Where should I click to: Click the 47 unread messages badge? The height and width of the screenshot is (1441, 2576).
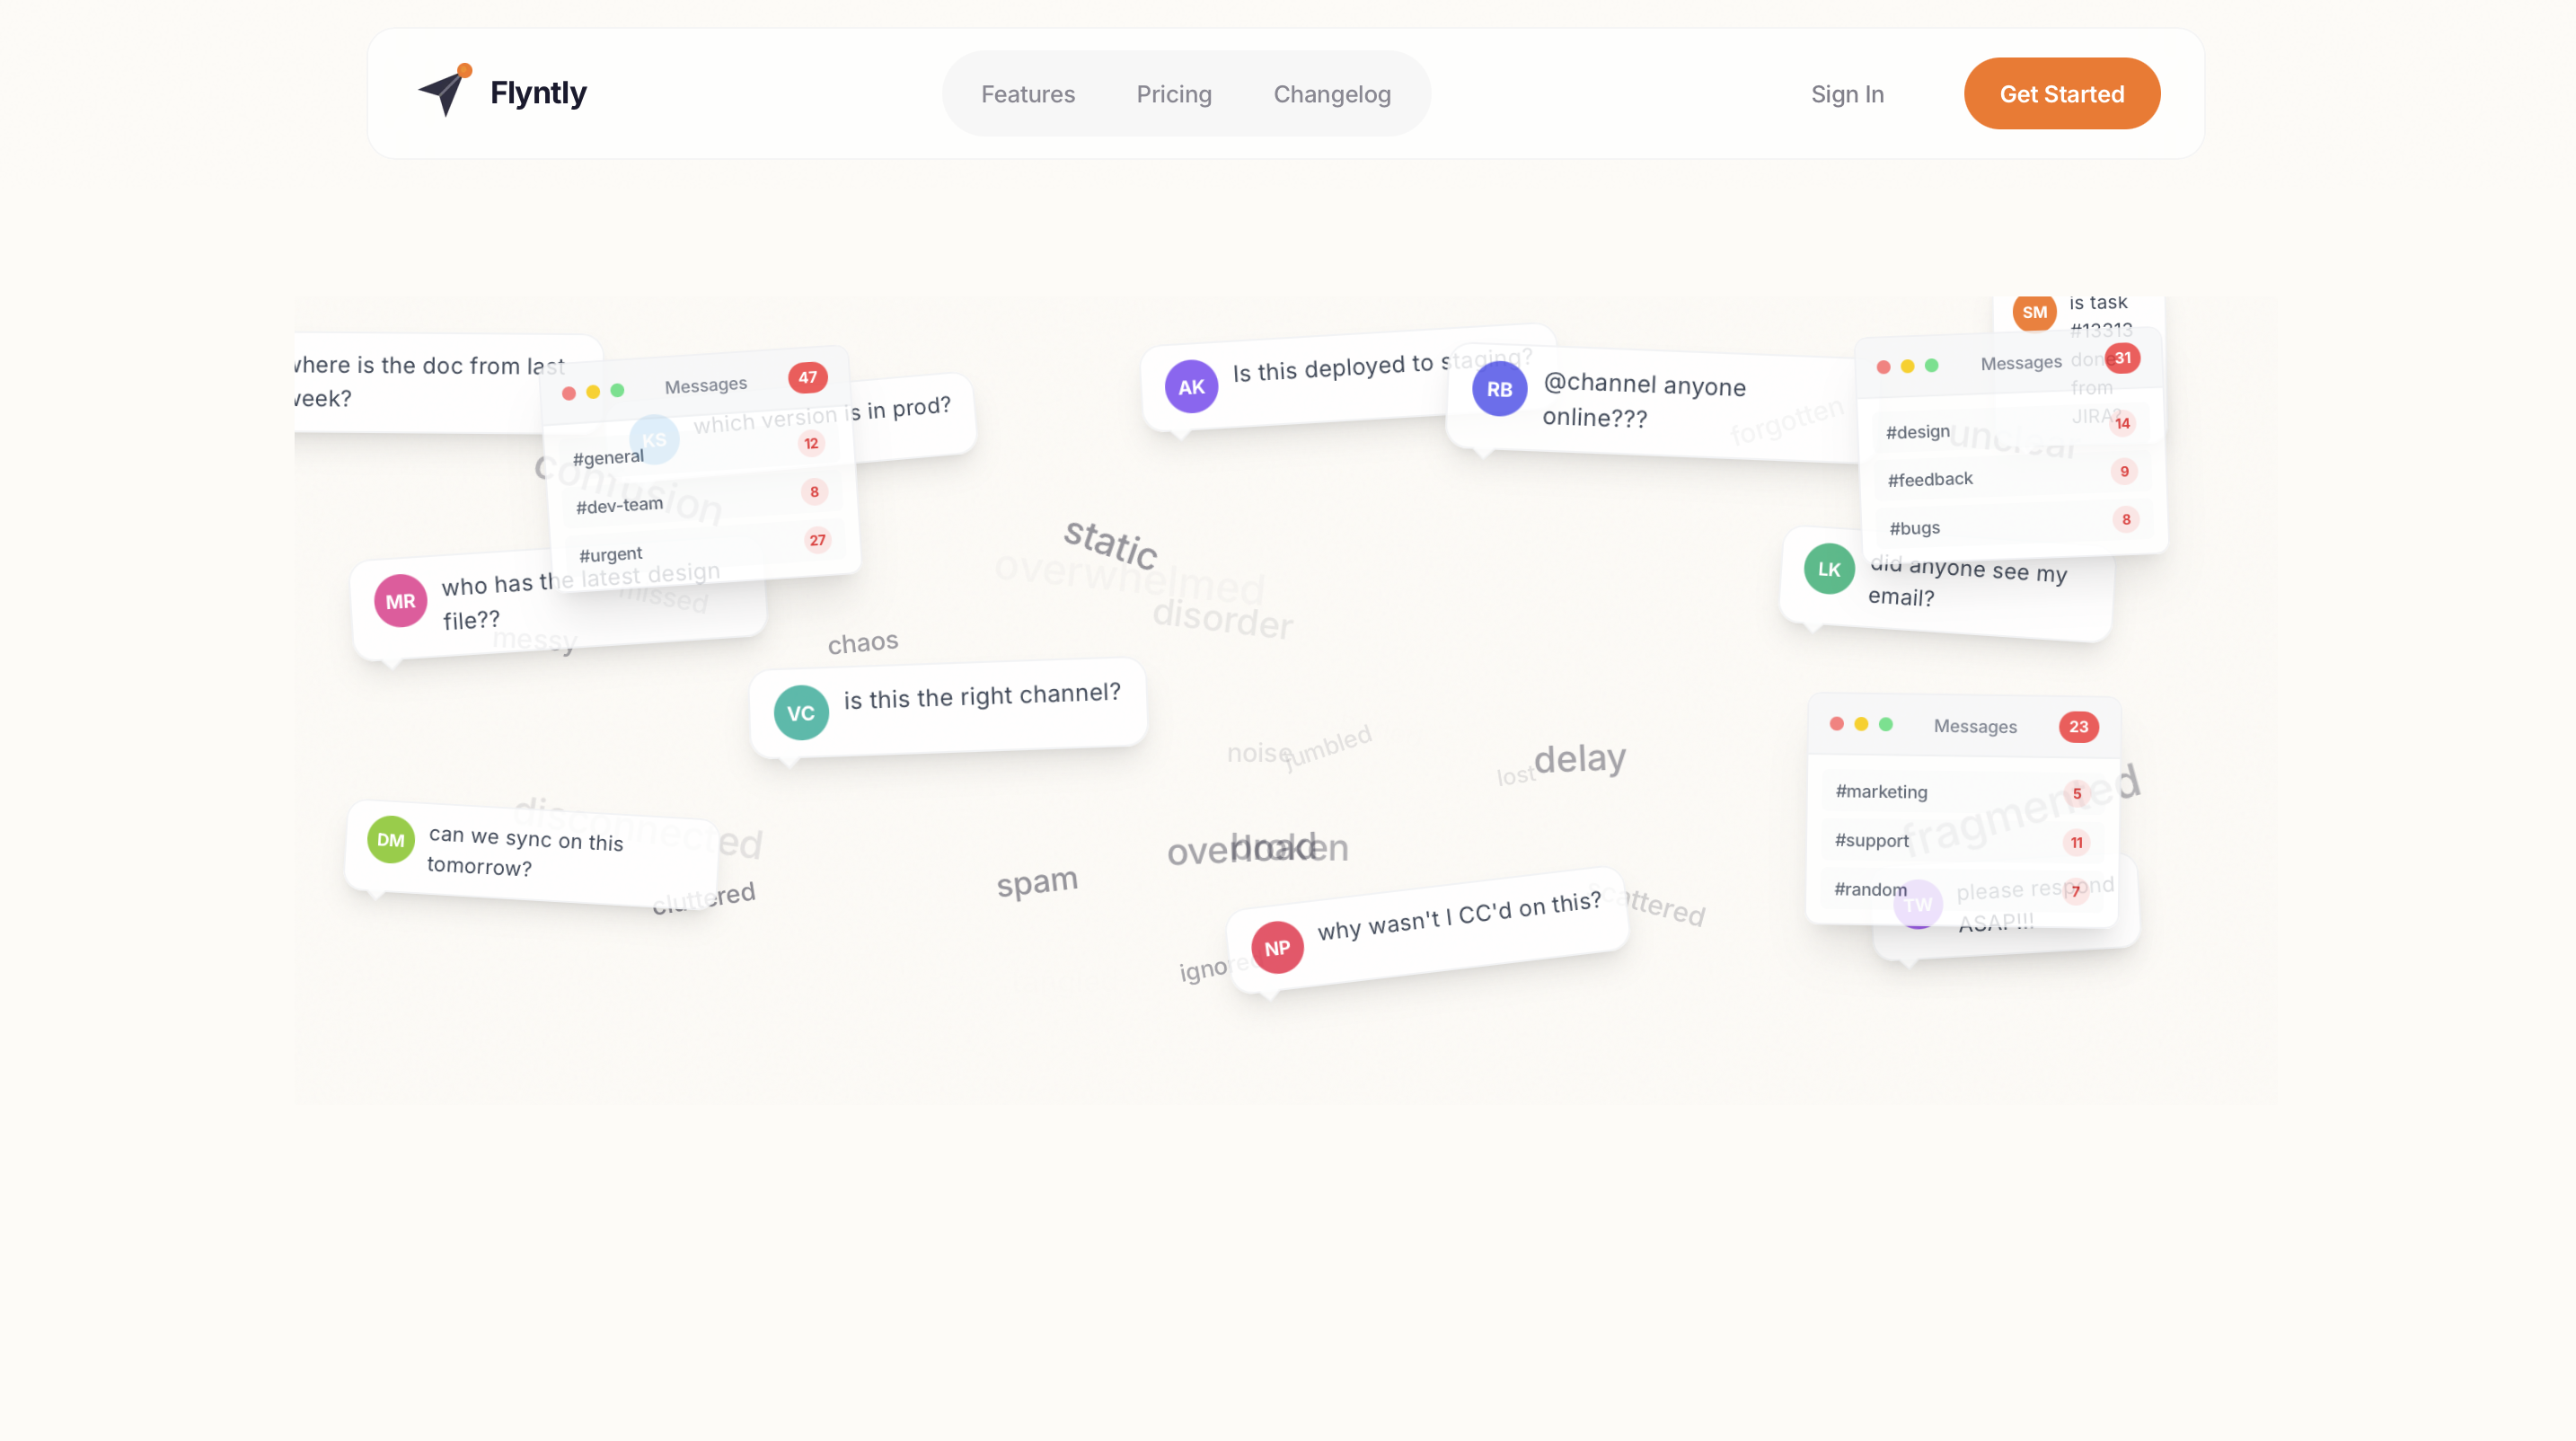[x=807, y=377]
